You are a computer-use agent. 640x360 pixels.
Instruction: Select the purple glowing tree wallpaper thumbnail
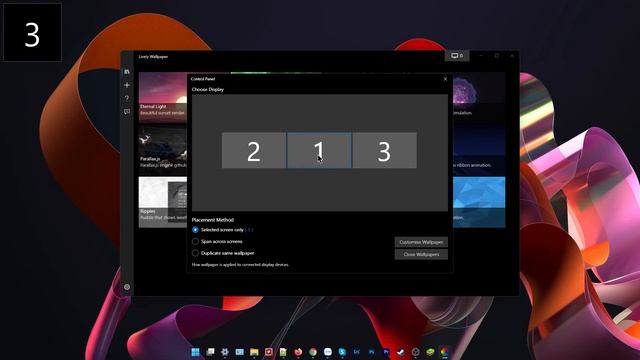point(479,97)
